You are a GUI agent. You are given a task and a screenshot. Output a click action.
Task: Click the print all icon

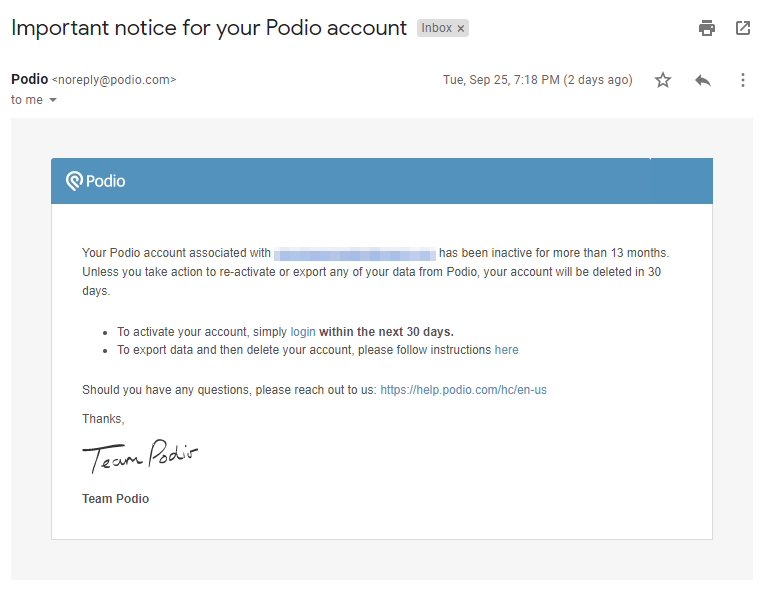click(x=707, y=28)
